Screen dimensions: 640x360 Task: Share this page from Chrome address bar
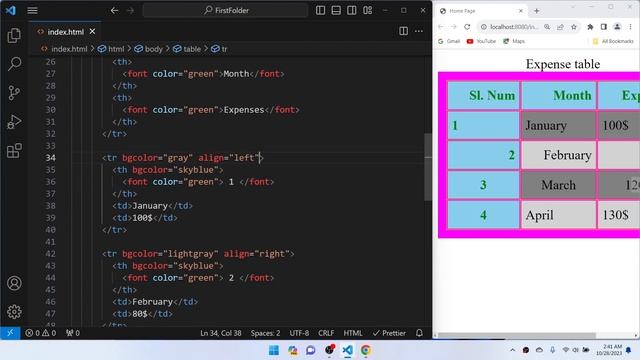[560, 27]
